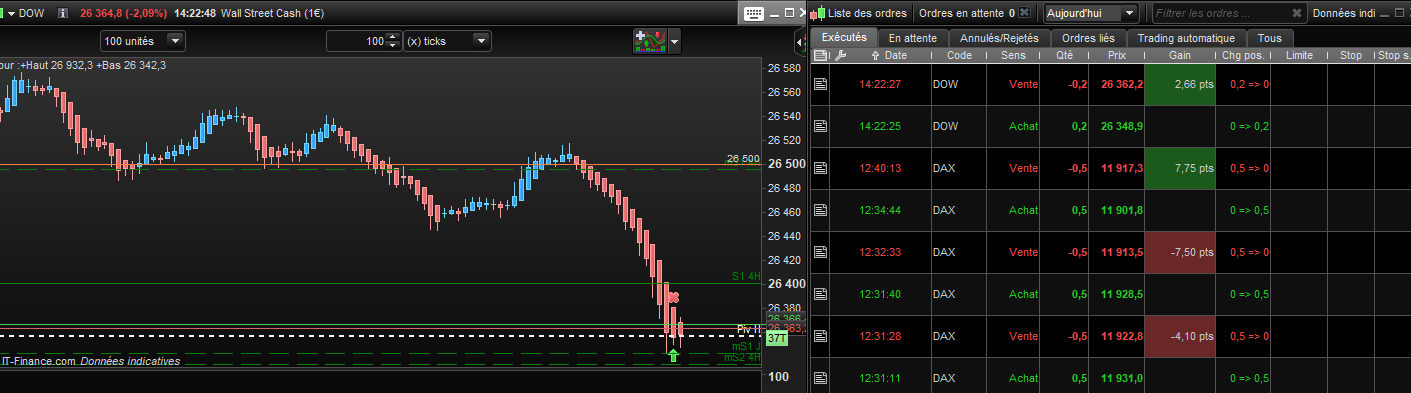Click the S1 4H support label
1411x393 pixels.
[745, 276]
